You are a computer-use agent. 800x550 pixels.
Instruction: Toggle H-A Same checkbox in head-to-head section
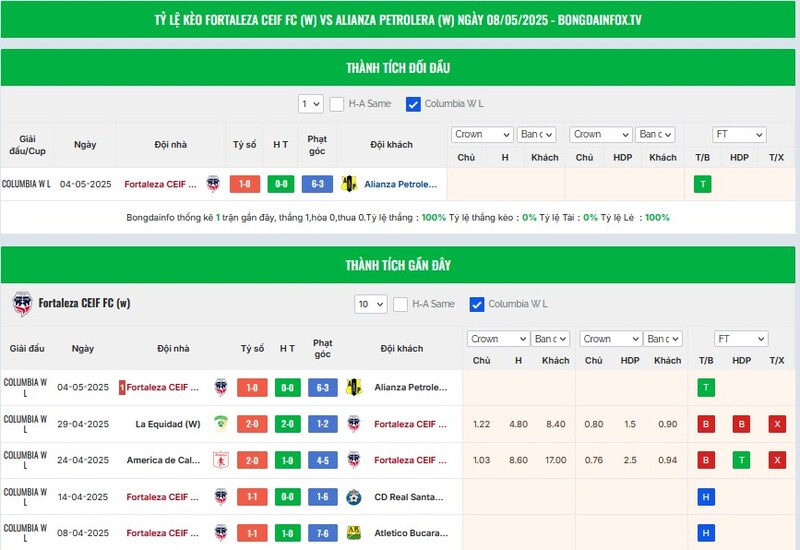point(337,104)
